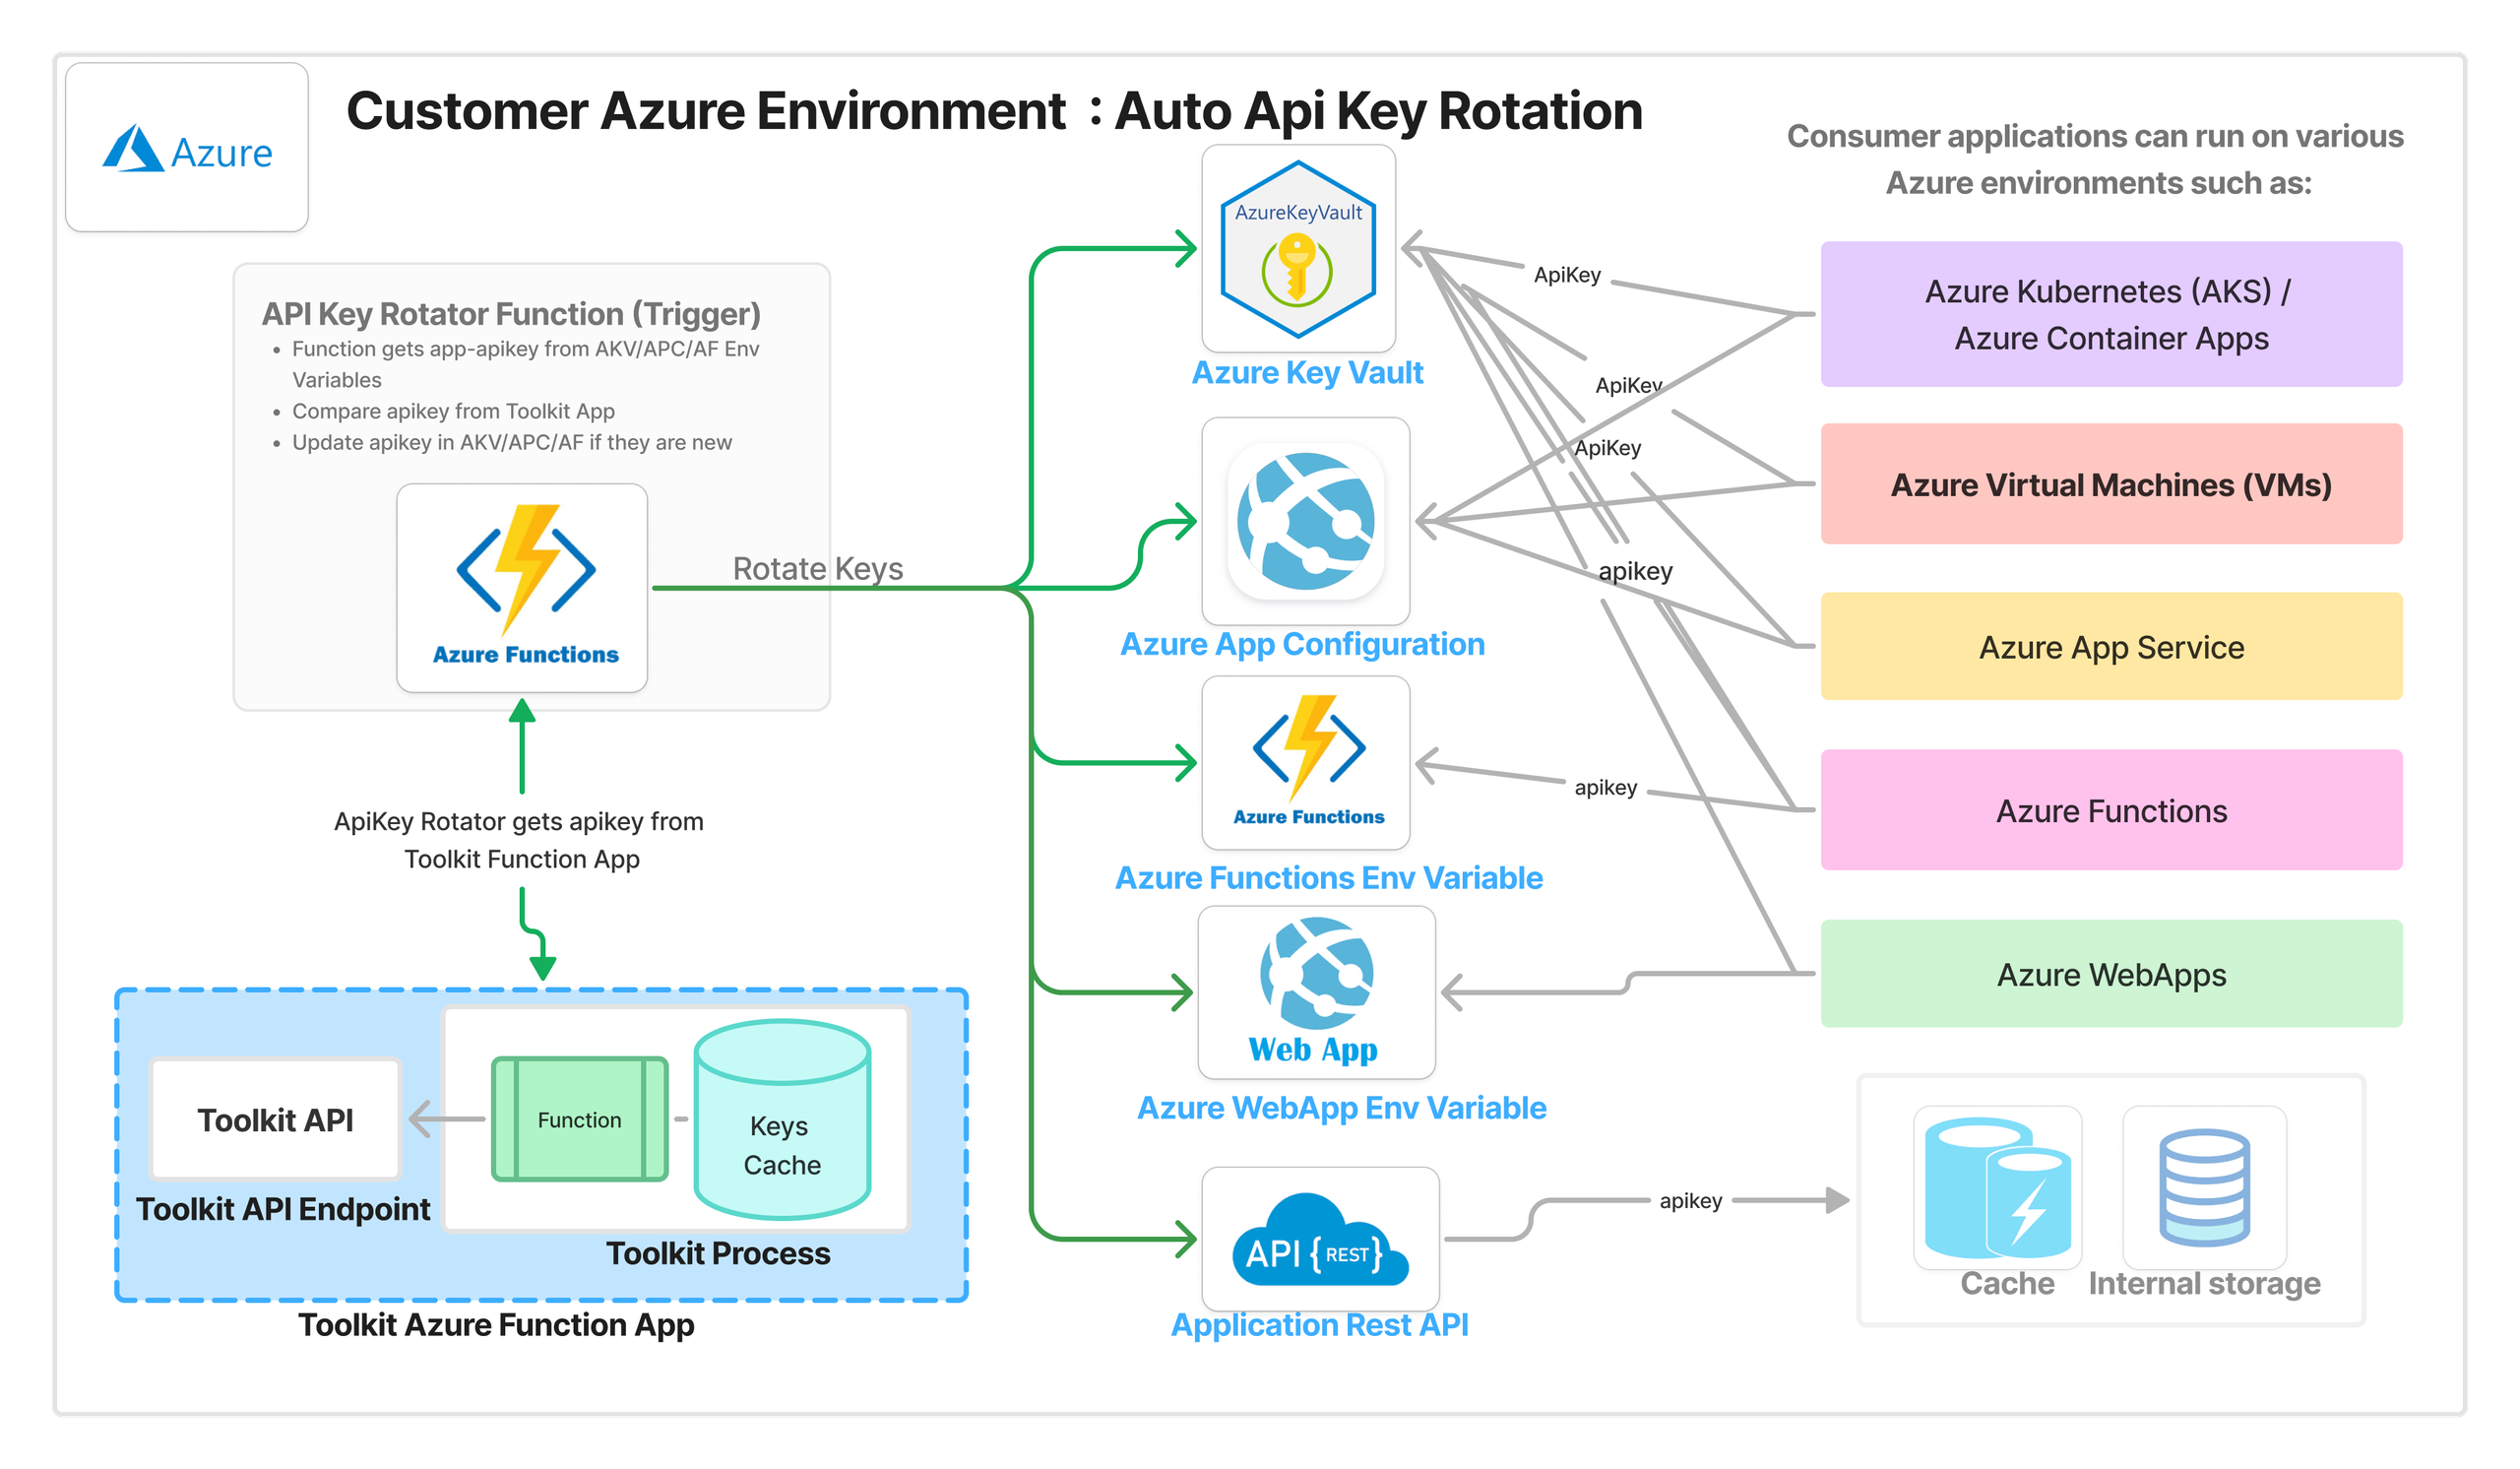
Task: Select the 'Consumer applications can run' heading
Action: pos(2096,159)
